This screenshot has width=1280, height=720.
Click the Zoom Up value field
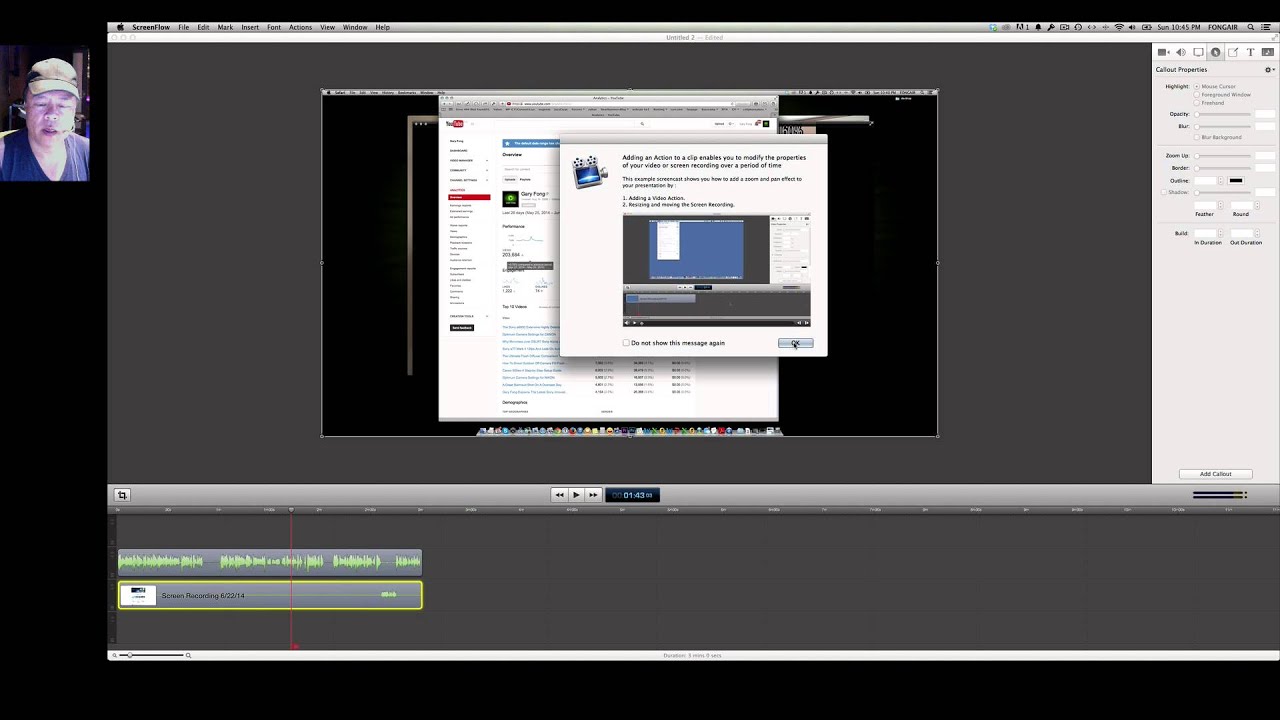pyautogui.click(x=1265, y=156)
